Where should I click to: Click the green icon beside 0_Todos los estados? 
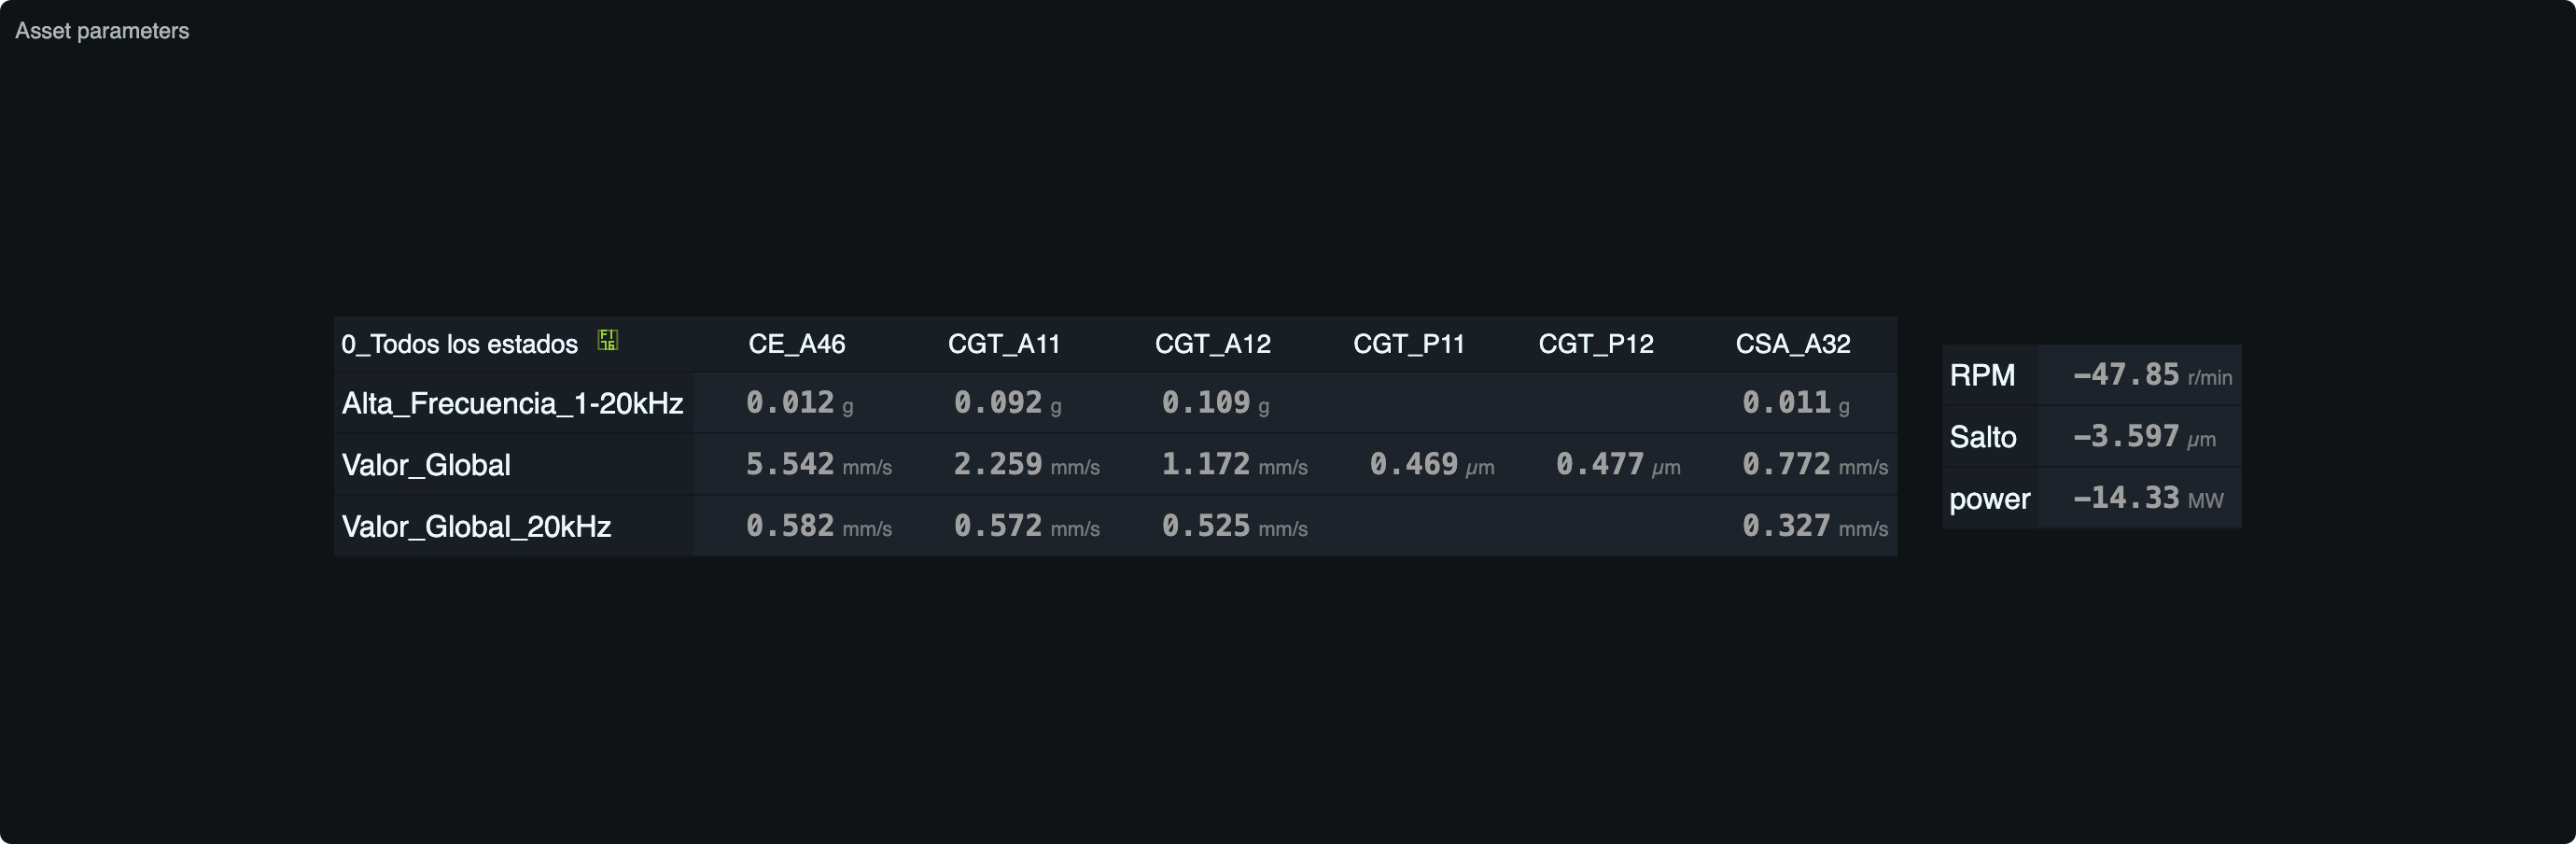[x=607, y=340]
